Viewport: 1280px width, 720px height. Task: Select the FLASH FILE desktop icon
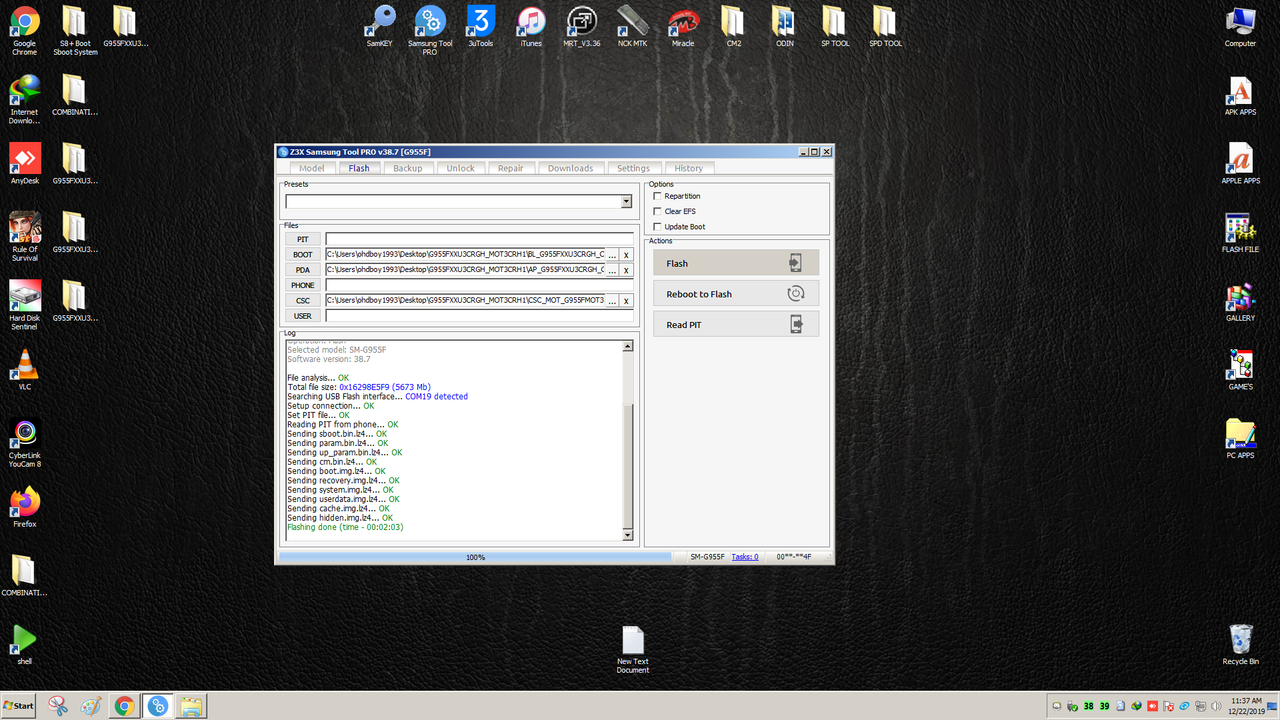(x=1240, y=232)
